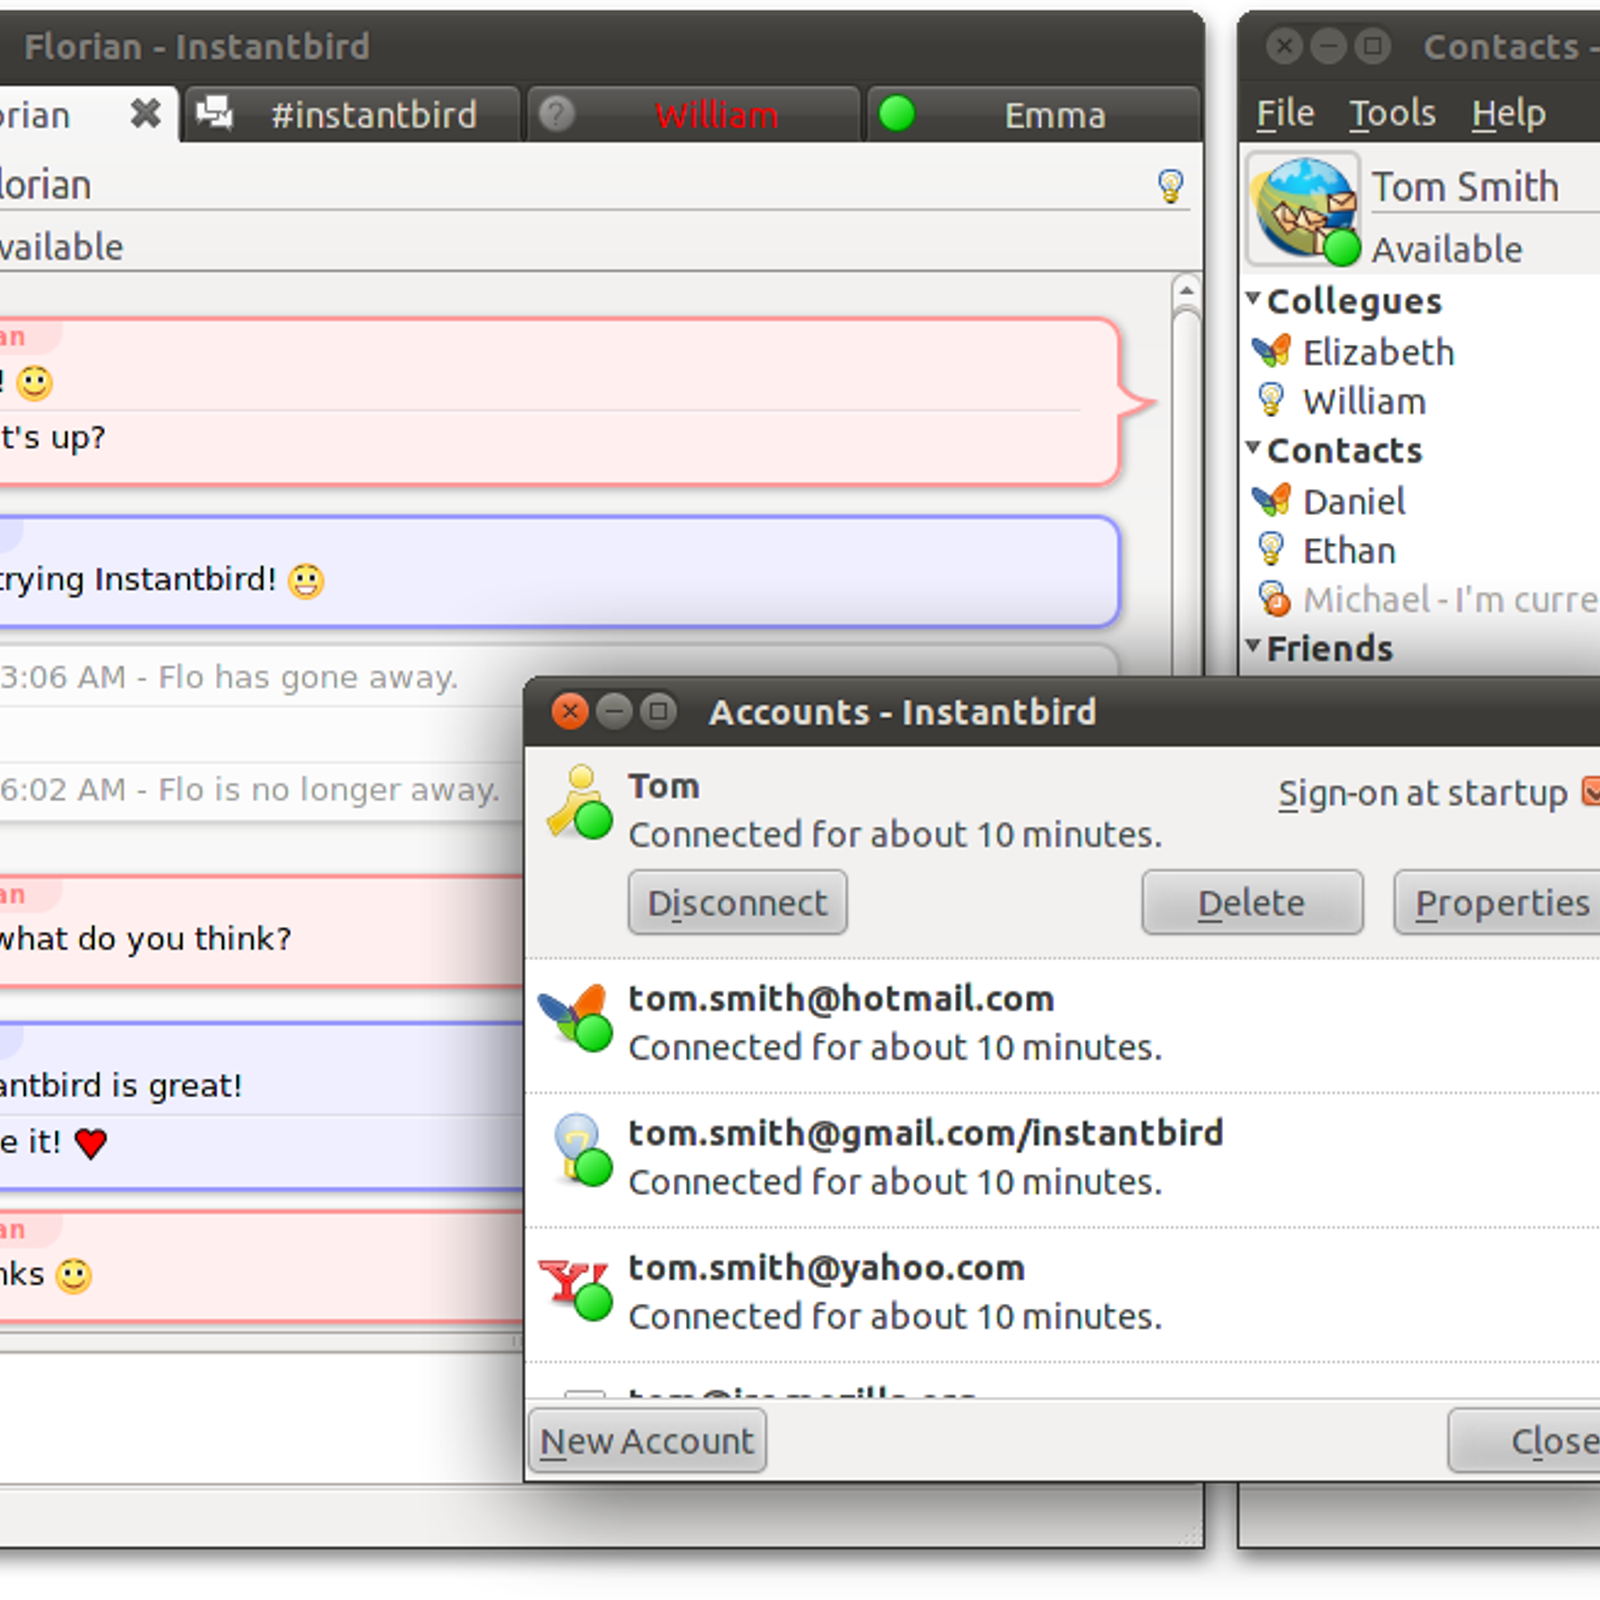The width and height of the screenshot is (1600, 1600).
Task: Click the lightbulb protocol icon in Florian header
Action: [x=1170, y=185]
